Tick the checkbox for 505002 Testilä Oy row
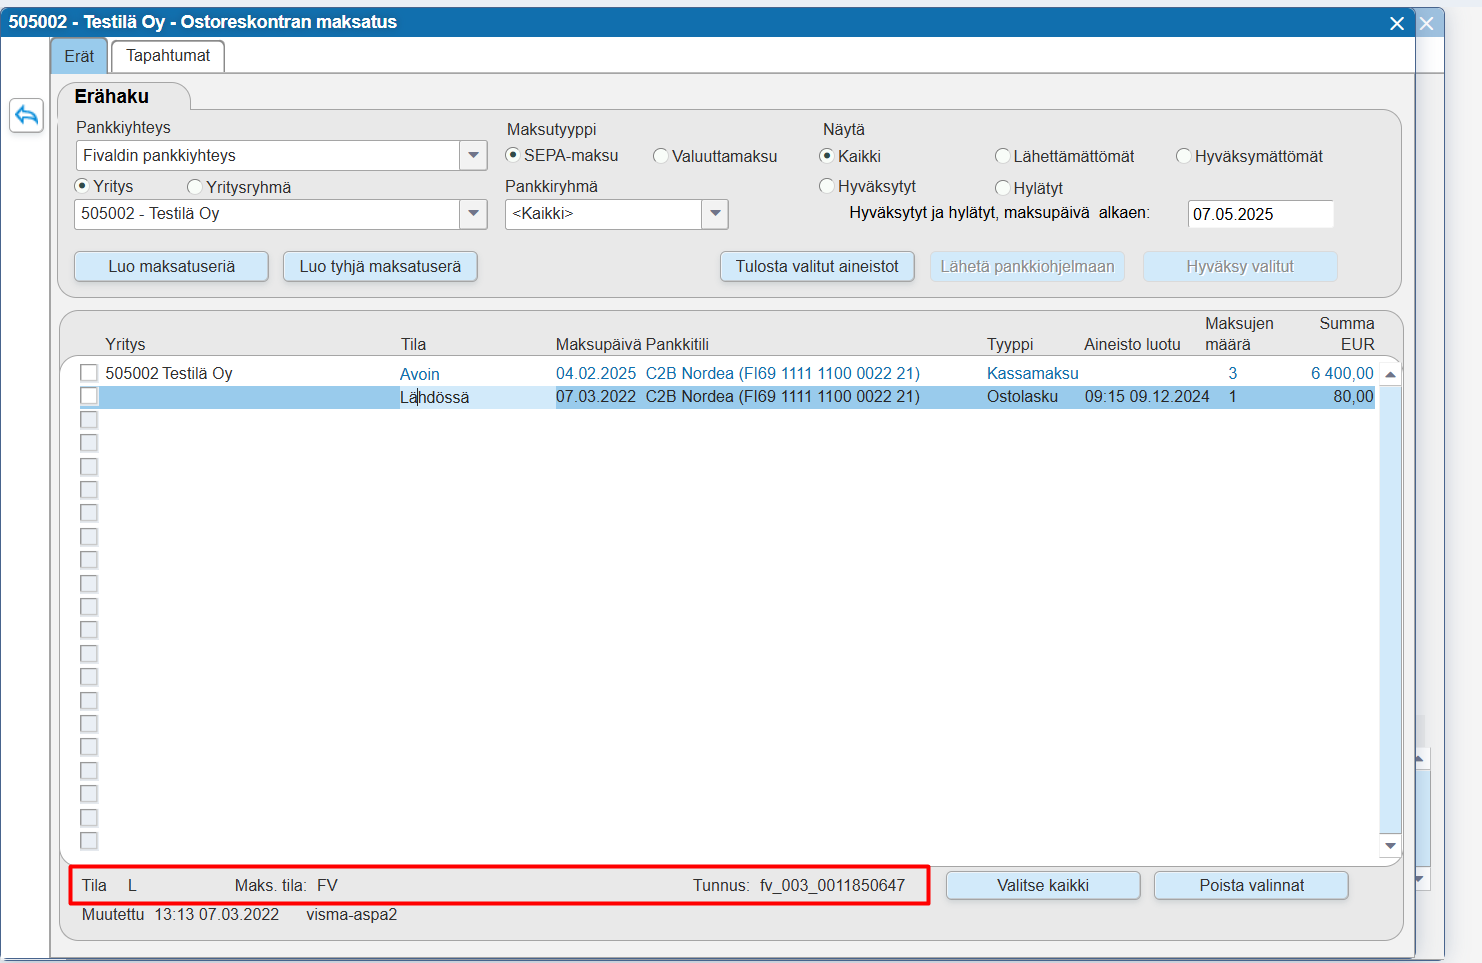This screenshot has width=1482, height=963. [x=89, y=373]
